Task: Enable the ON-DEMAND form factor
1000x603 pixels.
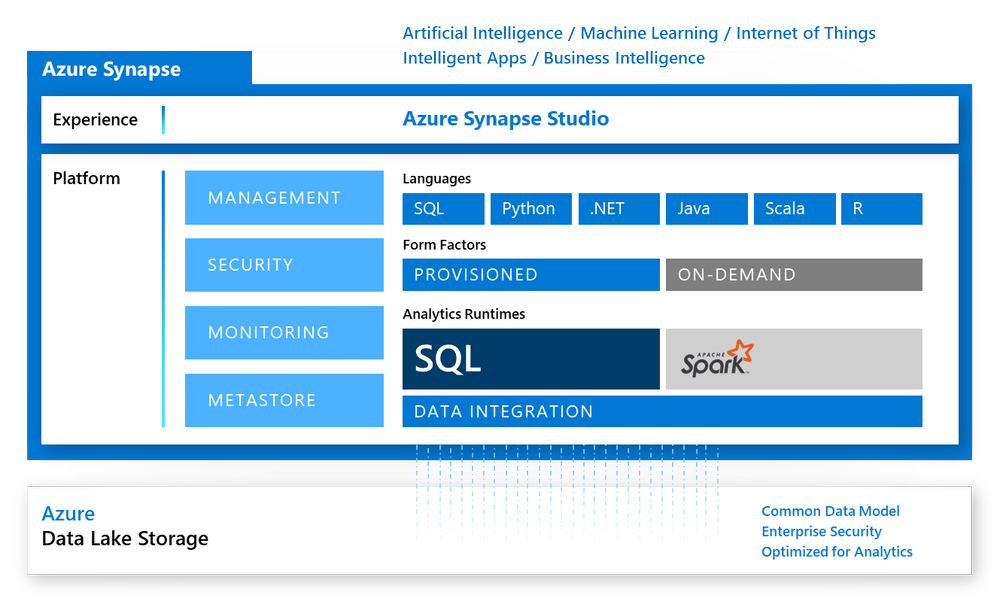Action: pos(793,274)
